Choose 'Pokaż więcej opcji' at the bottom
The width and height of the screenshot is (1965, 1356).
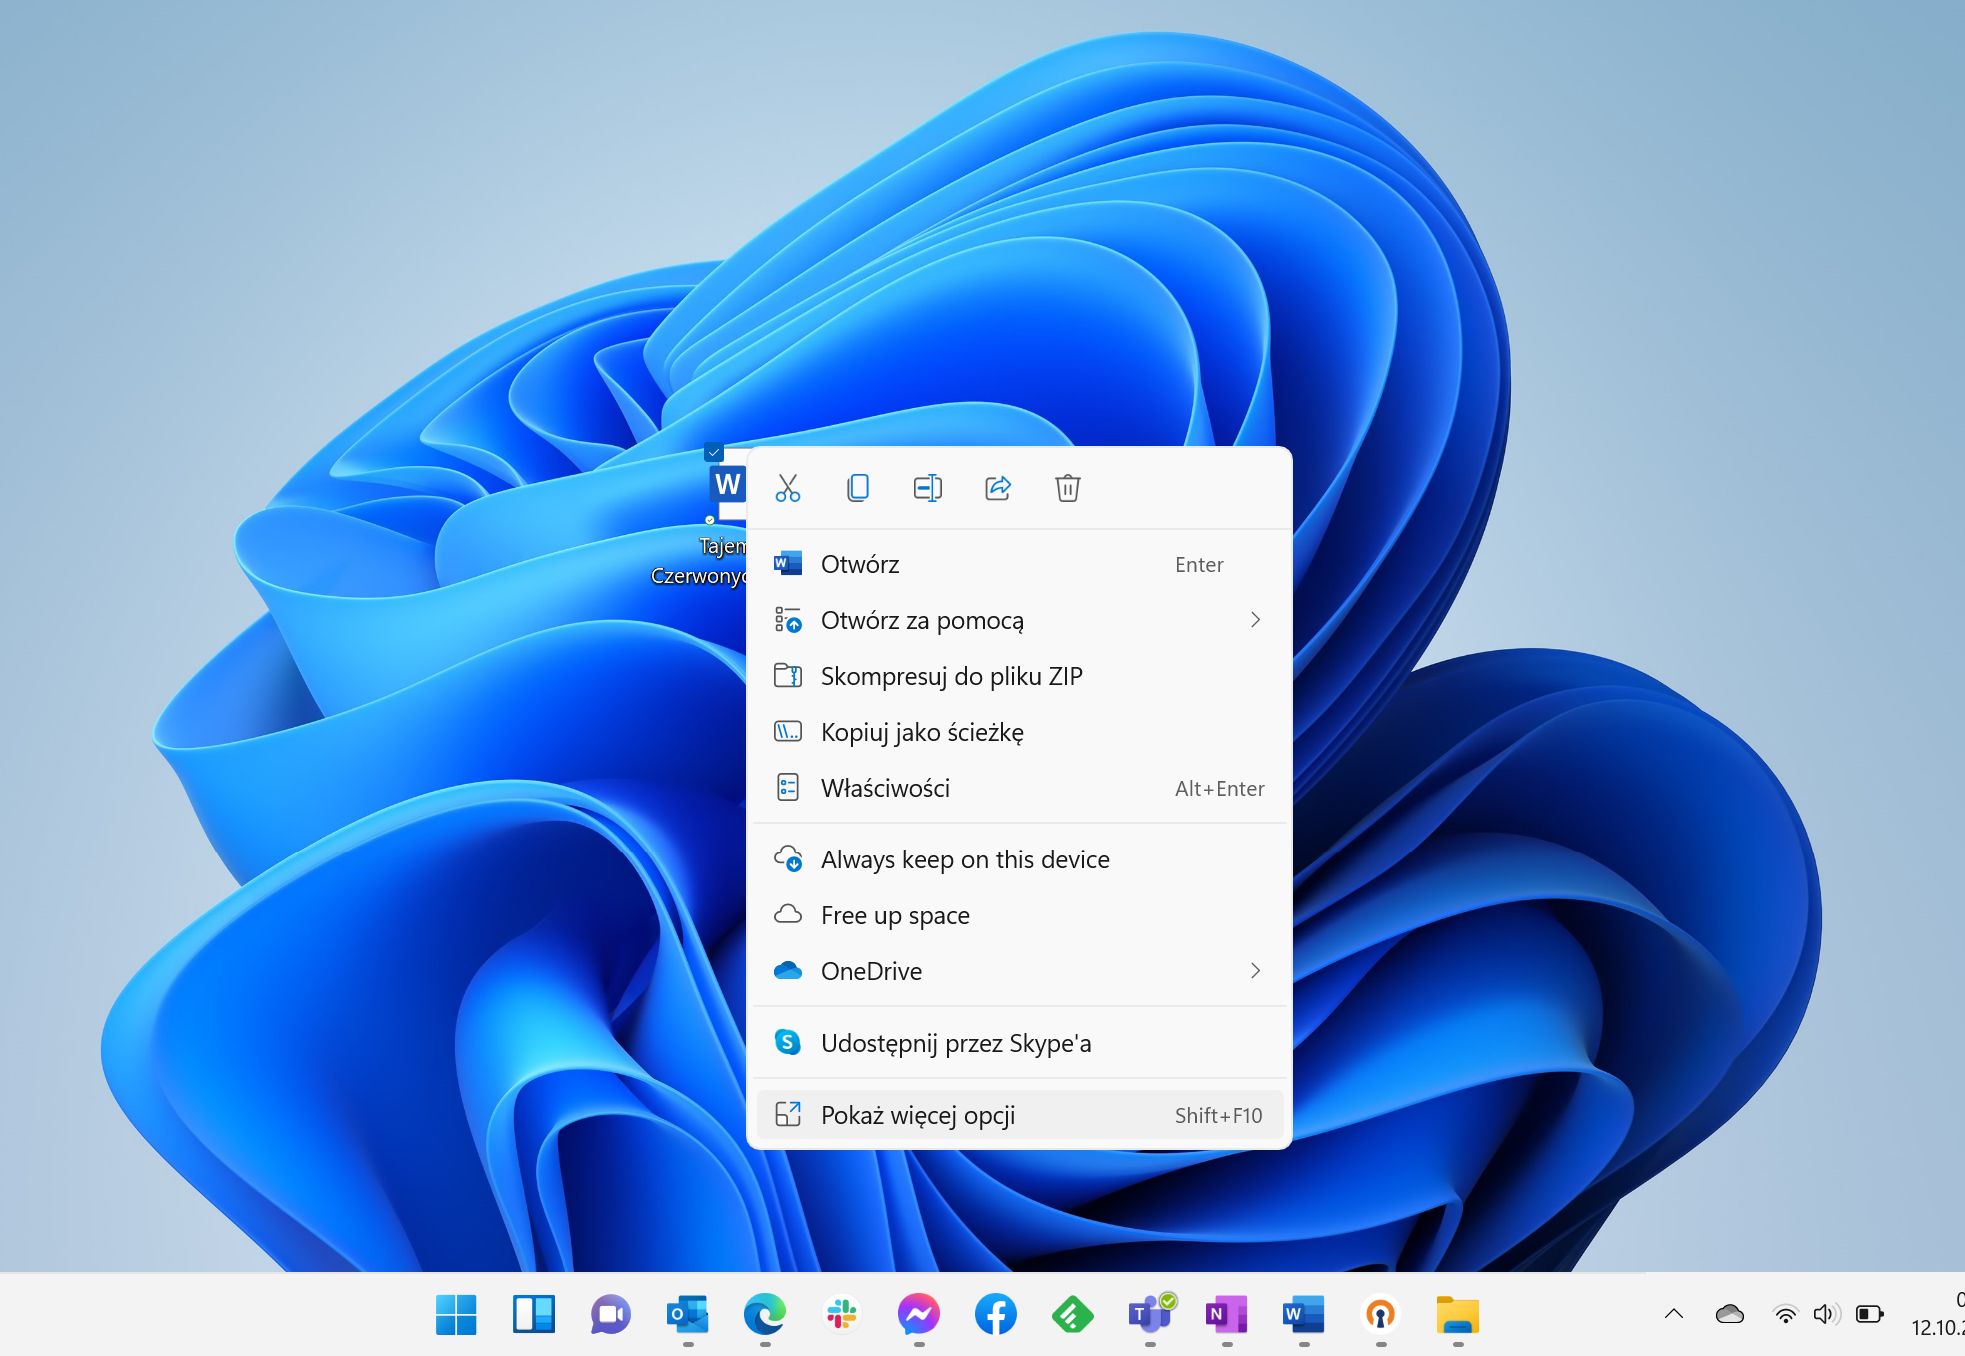tap(917, 1115)
